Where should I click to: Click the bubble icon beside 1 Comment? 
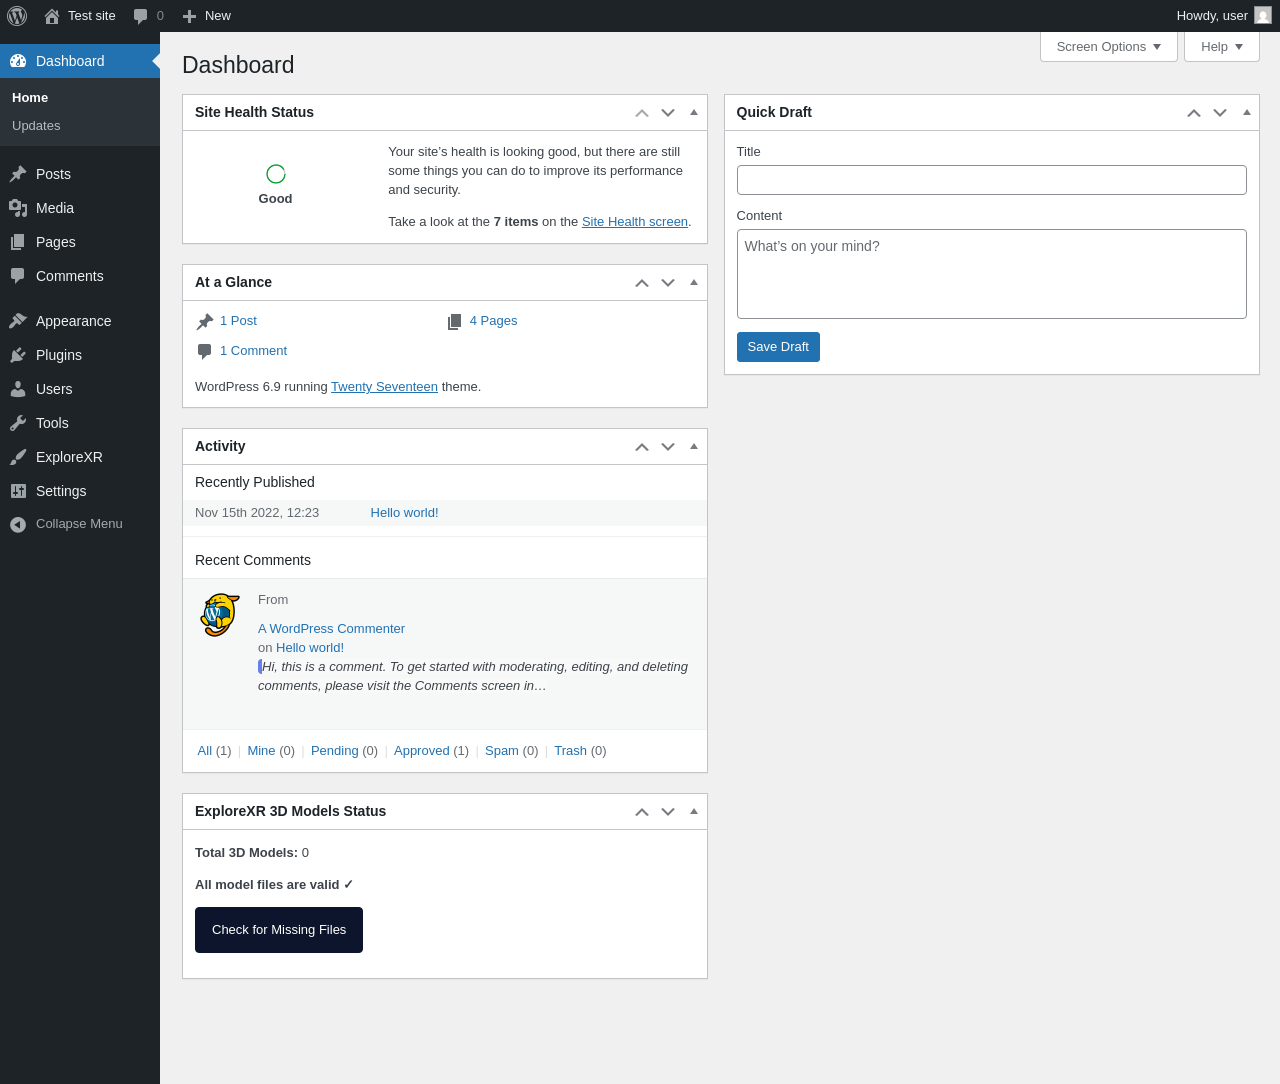(x=205, y=351)
